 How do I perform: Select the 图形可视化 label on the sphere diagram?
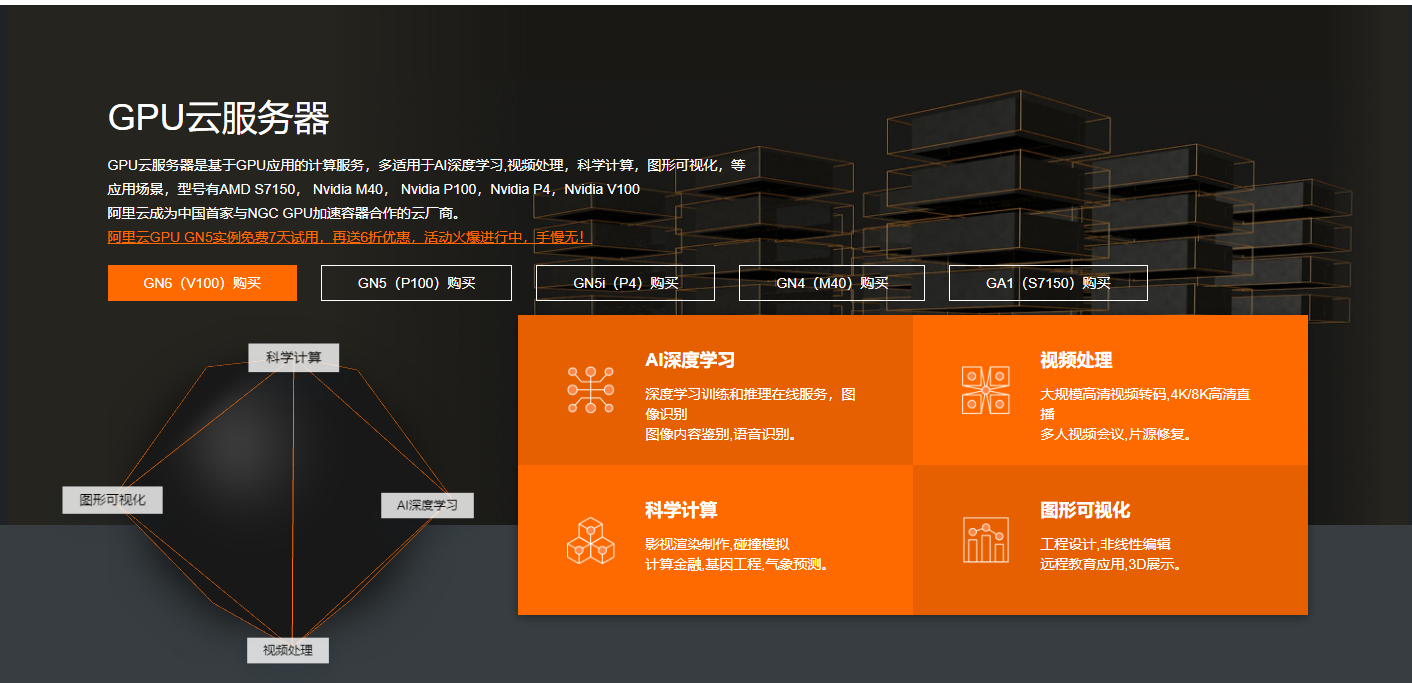[x=112, y=500]
